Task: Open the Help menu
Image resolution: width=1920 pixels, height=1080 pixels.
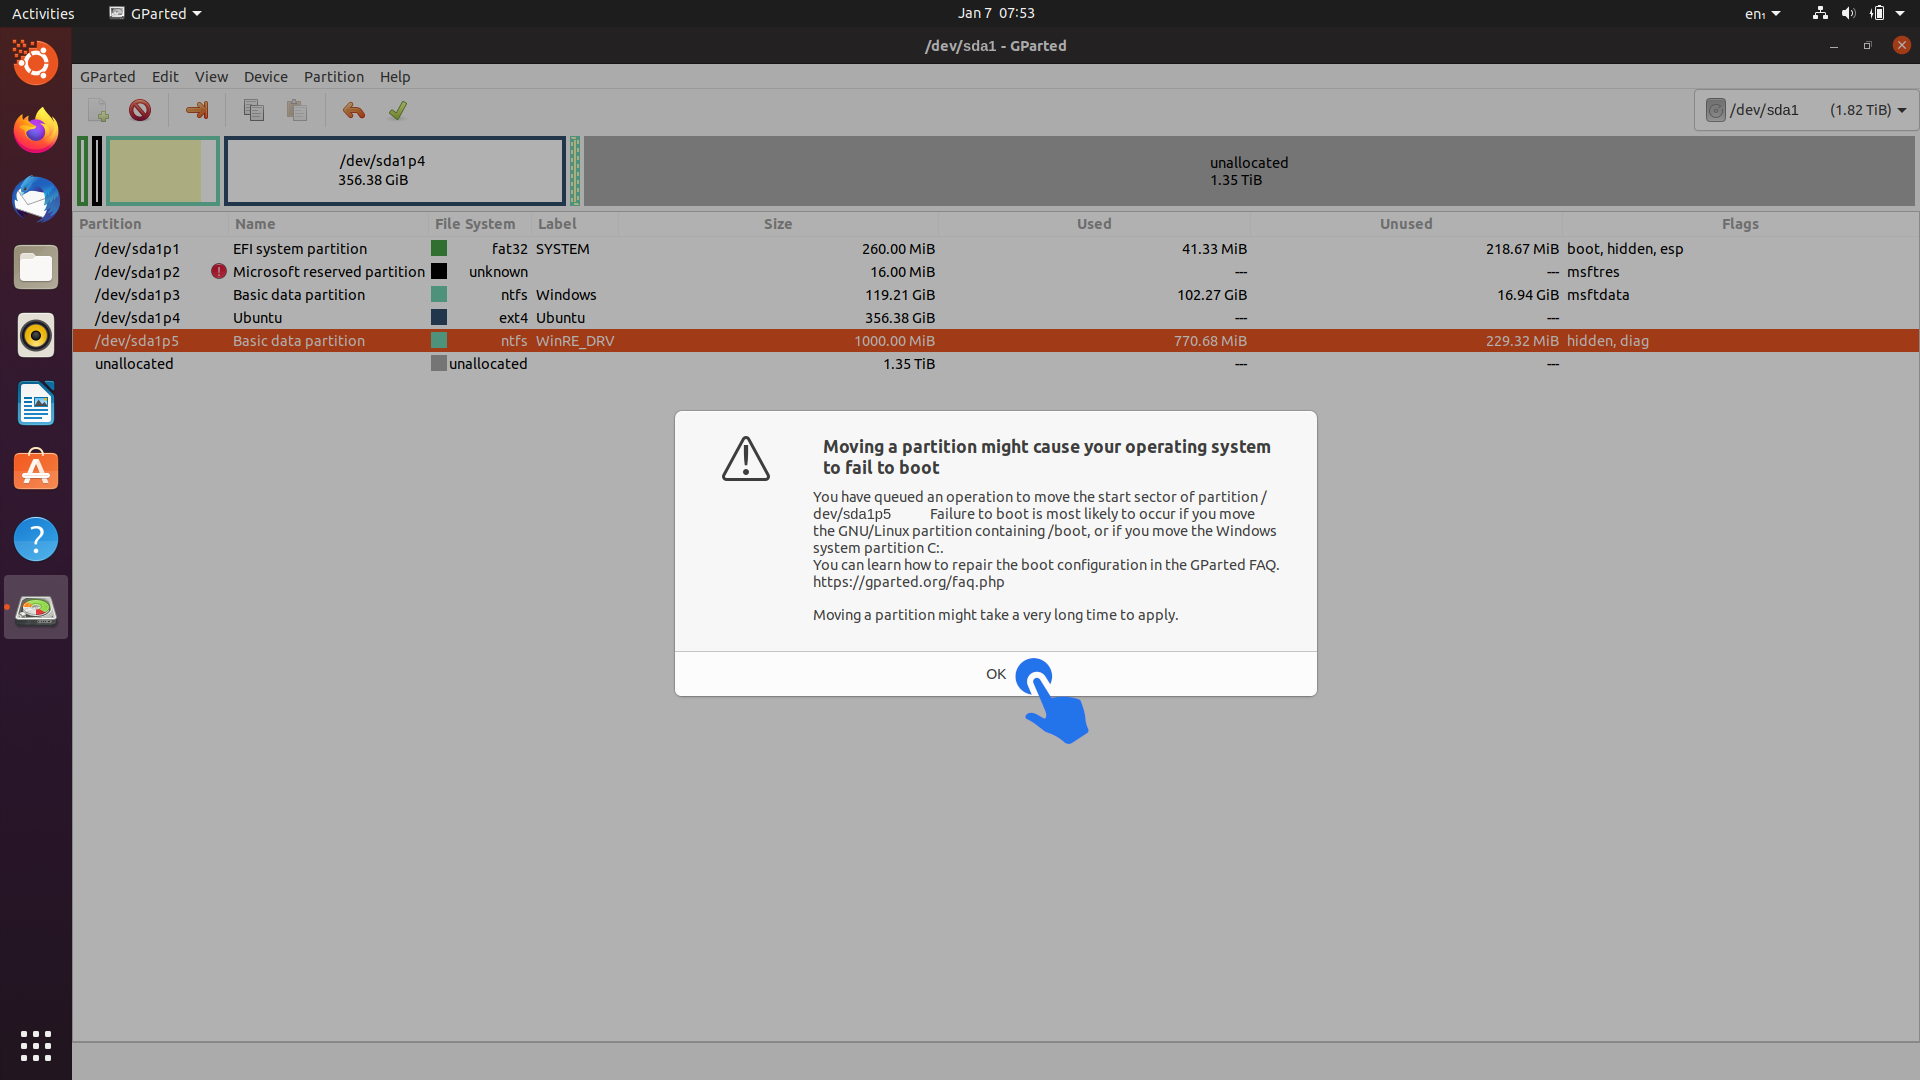Action: click(395, 77)
